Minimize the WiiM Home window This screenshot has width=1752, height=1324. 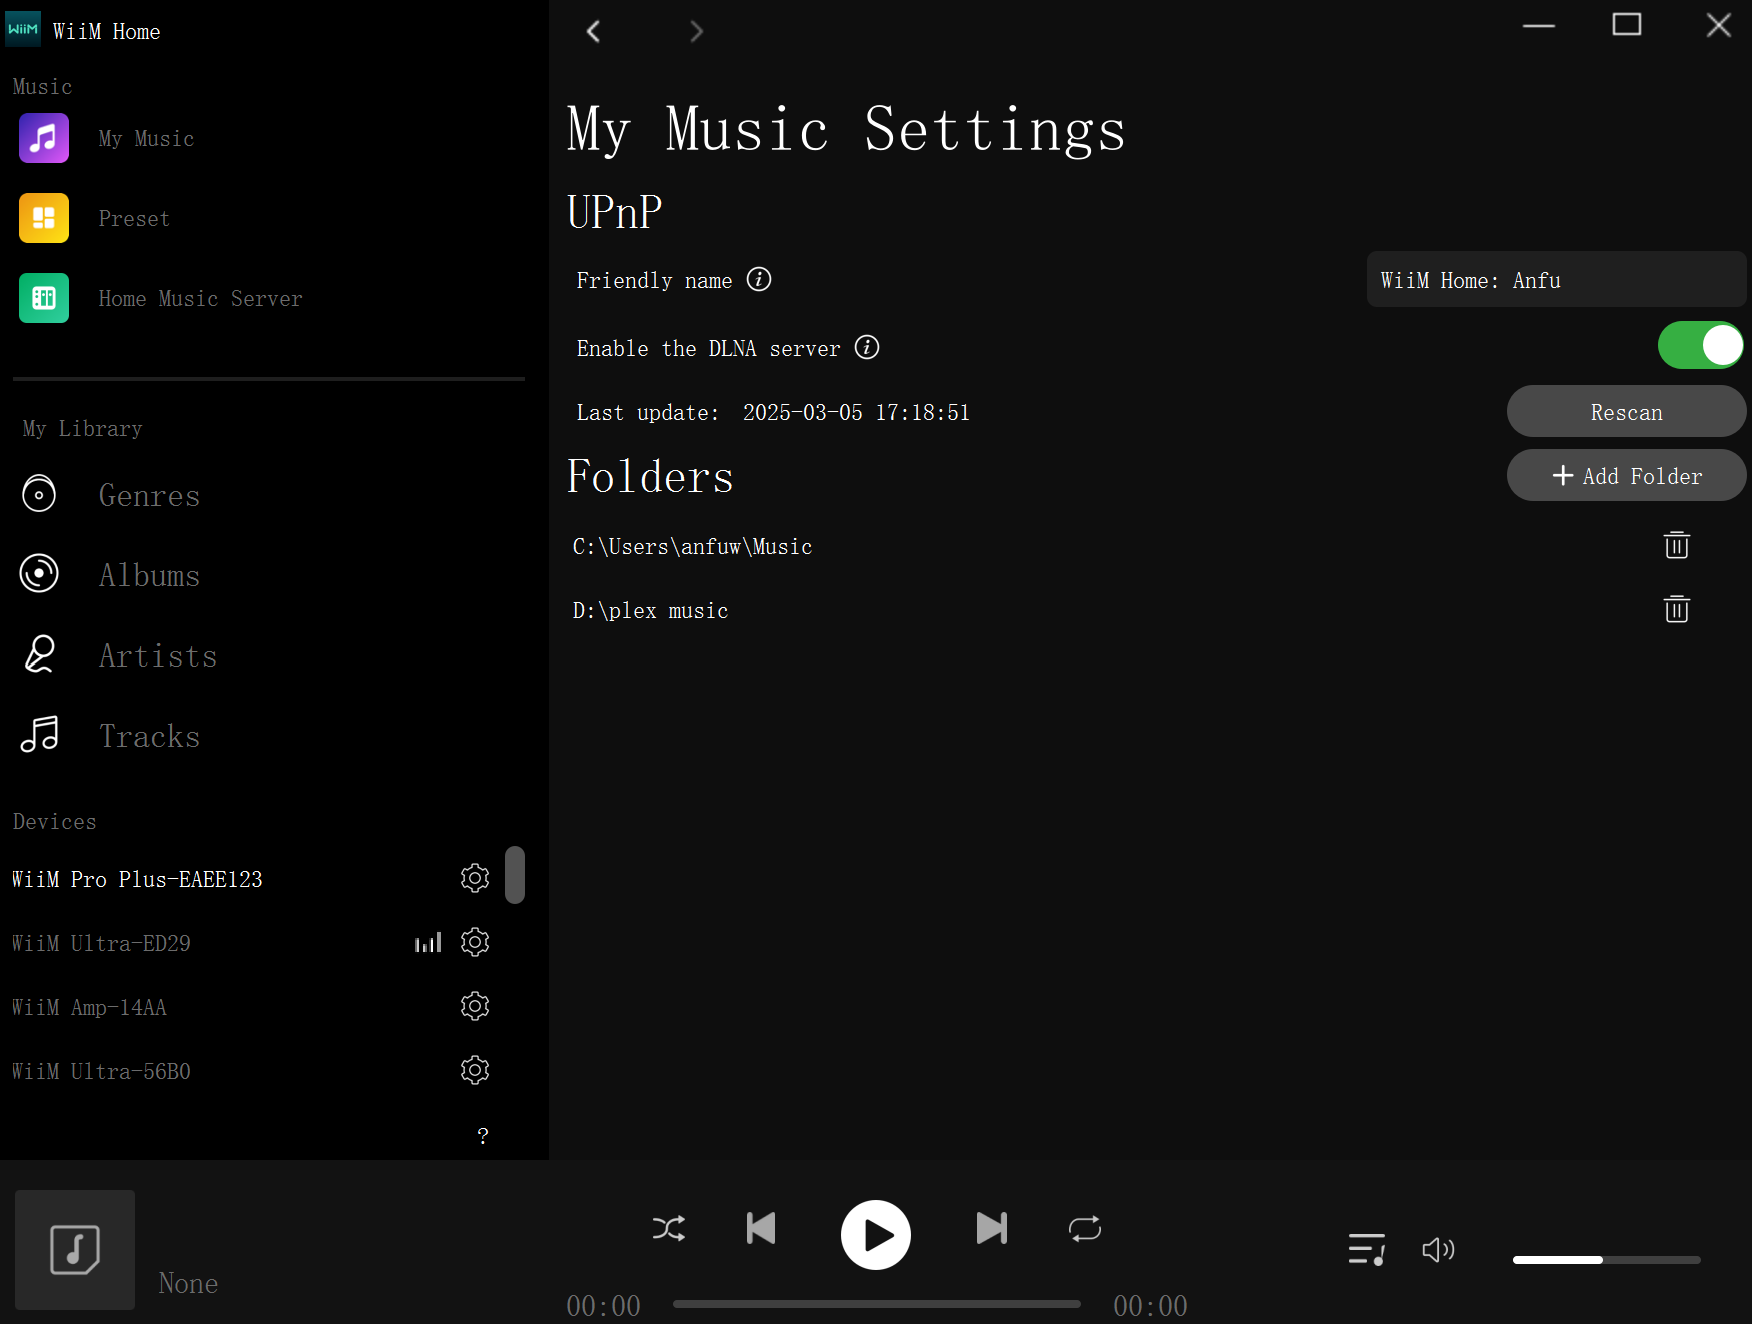click(1539, 26)
